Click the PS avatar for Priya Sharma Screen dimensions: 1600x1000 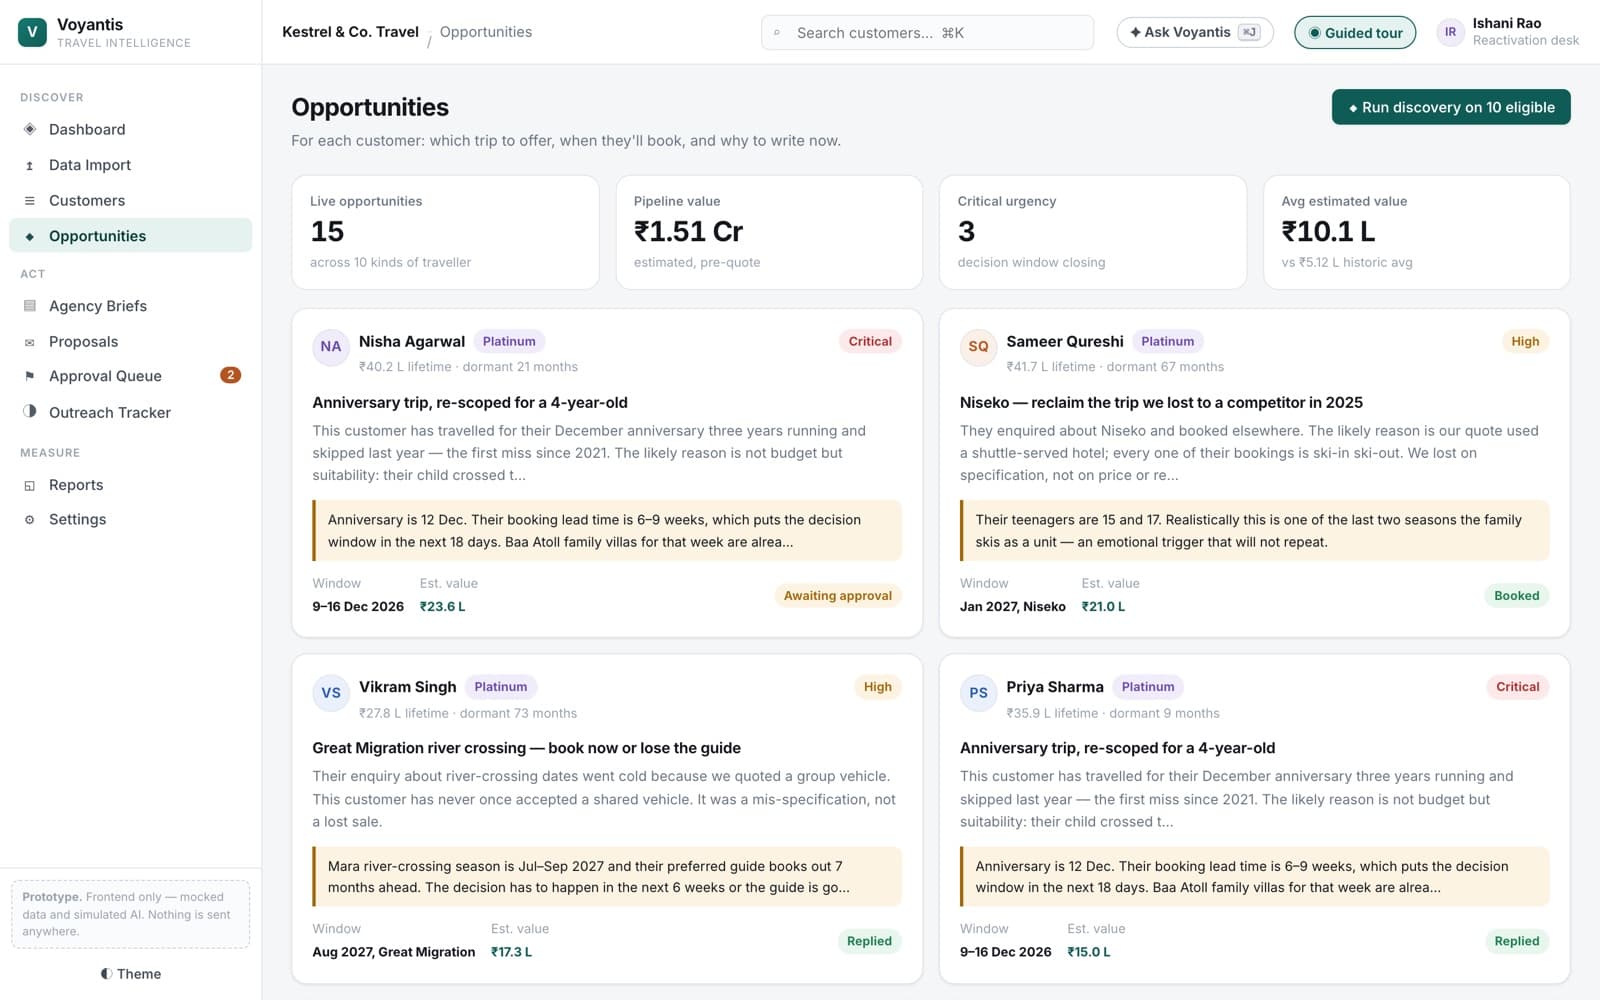(x=978, y=692)
